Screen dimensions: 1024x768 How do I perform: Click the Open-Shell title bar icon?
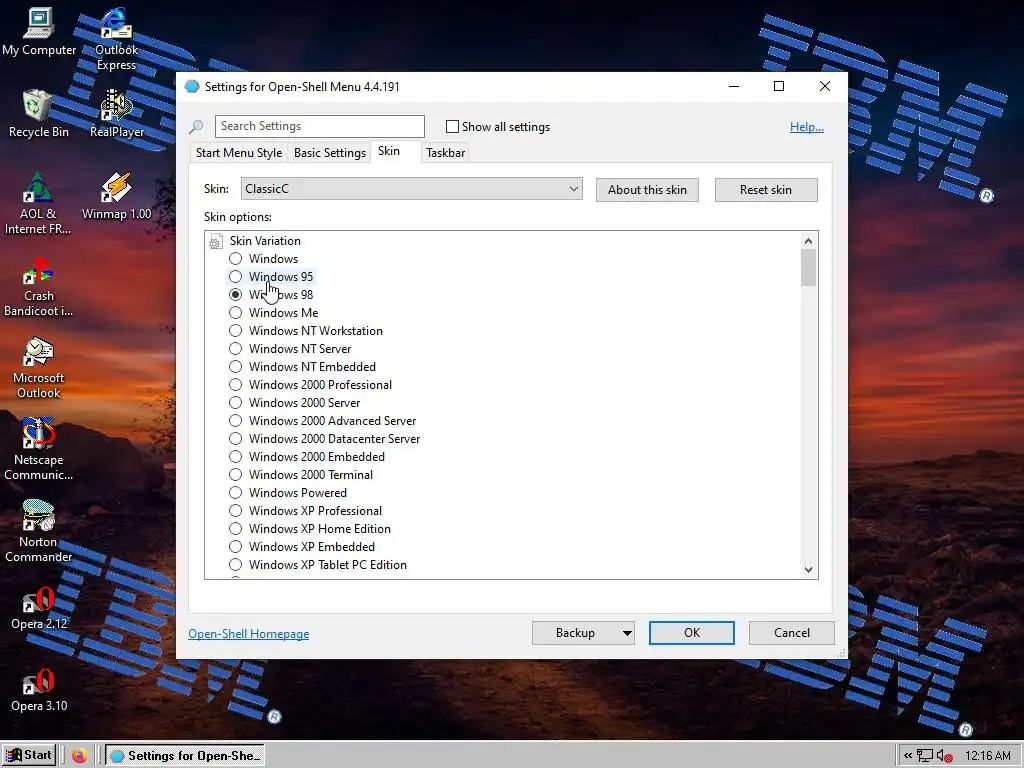click(x=192, y=86)
